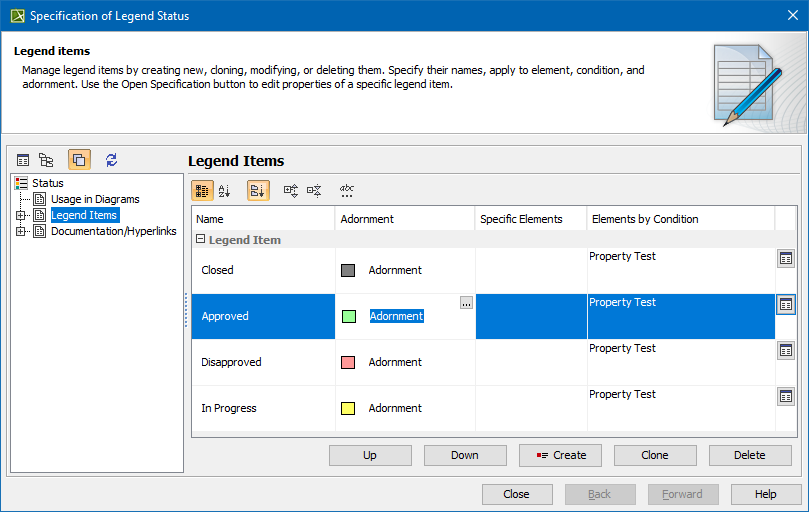The image size is (809, 512).
Task: Switch to the tree structure view icon
Action: (46, 160)
